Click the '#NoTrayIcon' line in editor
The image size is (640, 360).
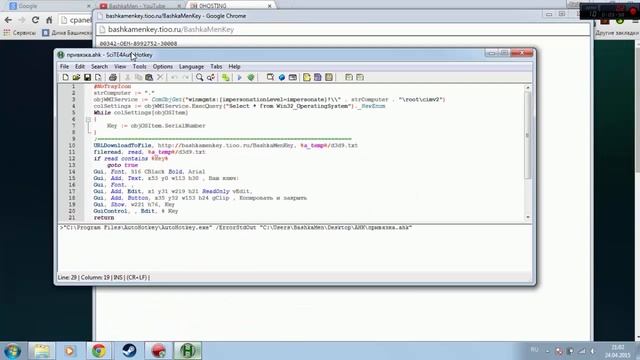[x=112, y=86]
